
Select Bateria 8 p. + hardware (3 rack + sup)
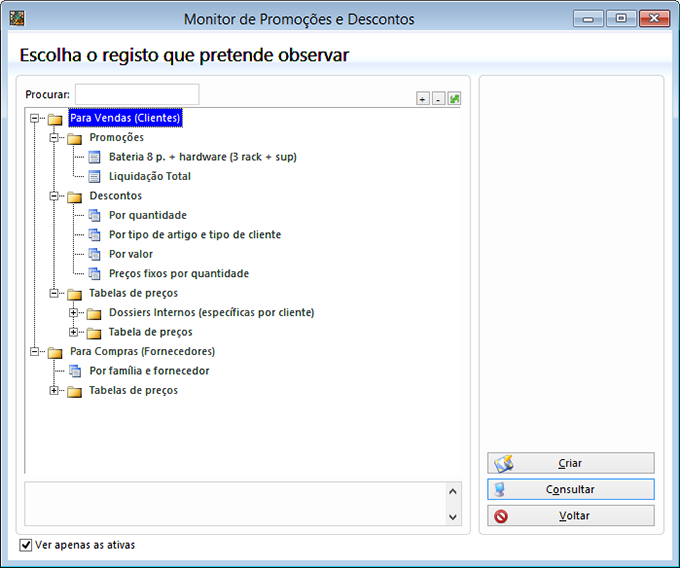[203, 157]
